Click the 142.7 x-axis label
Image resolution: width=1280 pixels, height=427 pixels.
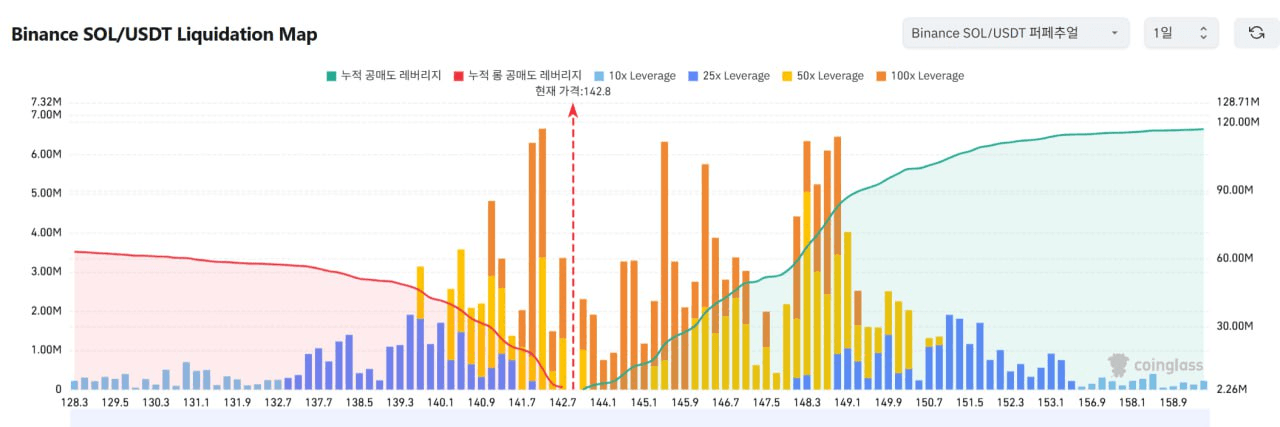[x=562, y=402]
